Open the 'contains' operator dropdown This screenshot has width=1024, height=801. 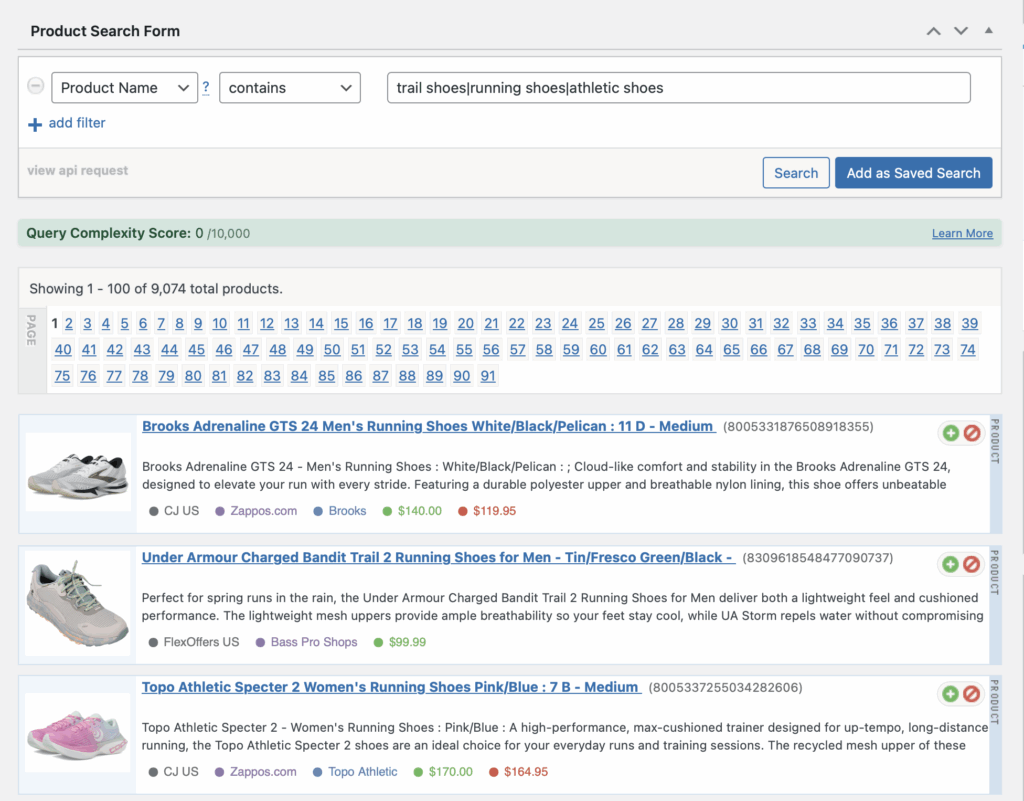pos(289,88)
